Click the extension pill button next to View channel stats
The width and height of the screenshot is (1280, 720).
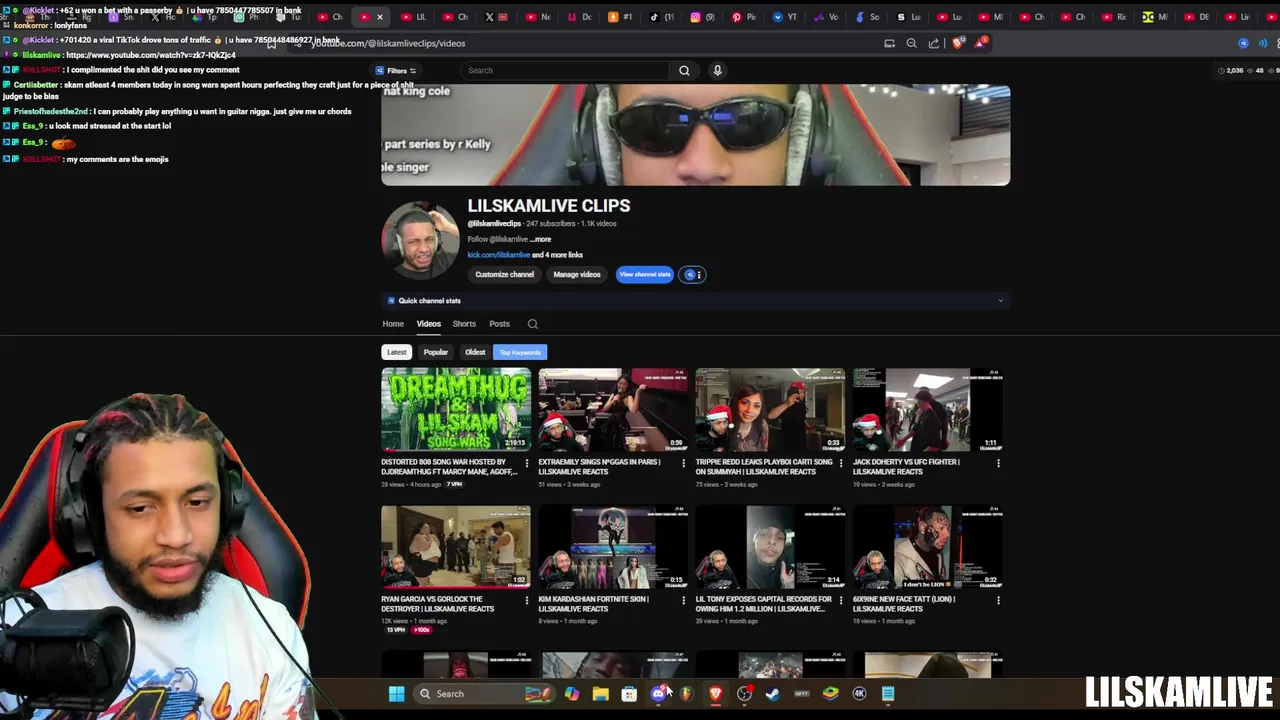(692, 275)
